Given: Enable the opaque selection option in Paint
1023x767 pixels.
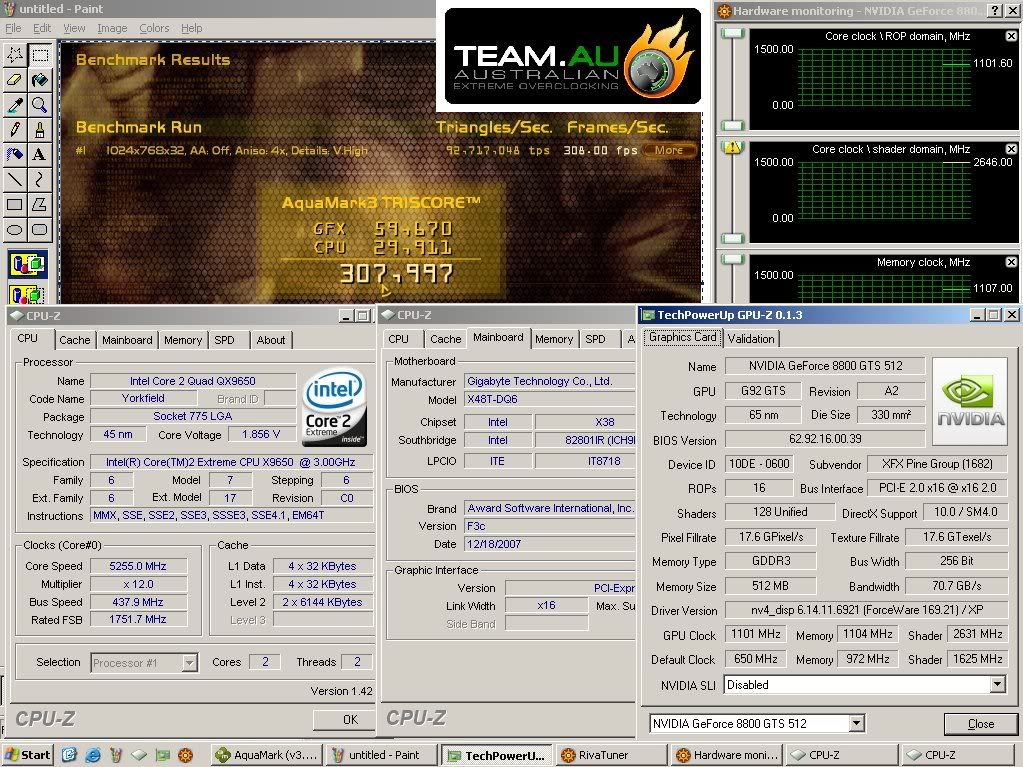Looking at the screenshot, I should click(x=27, y=264).
